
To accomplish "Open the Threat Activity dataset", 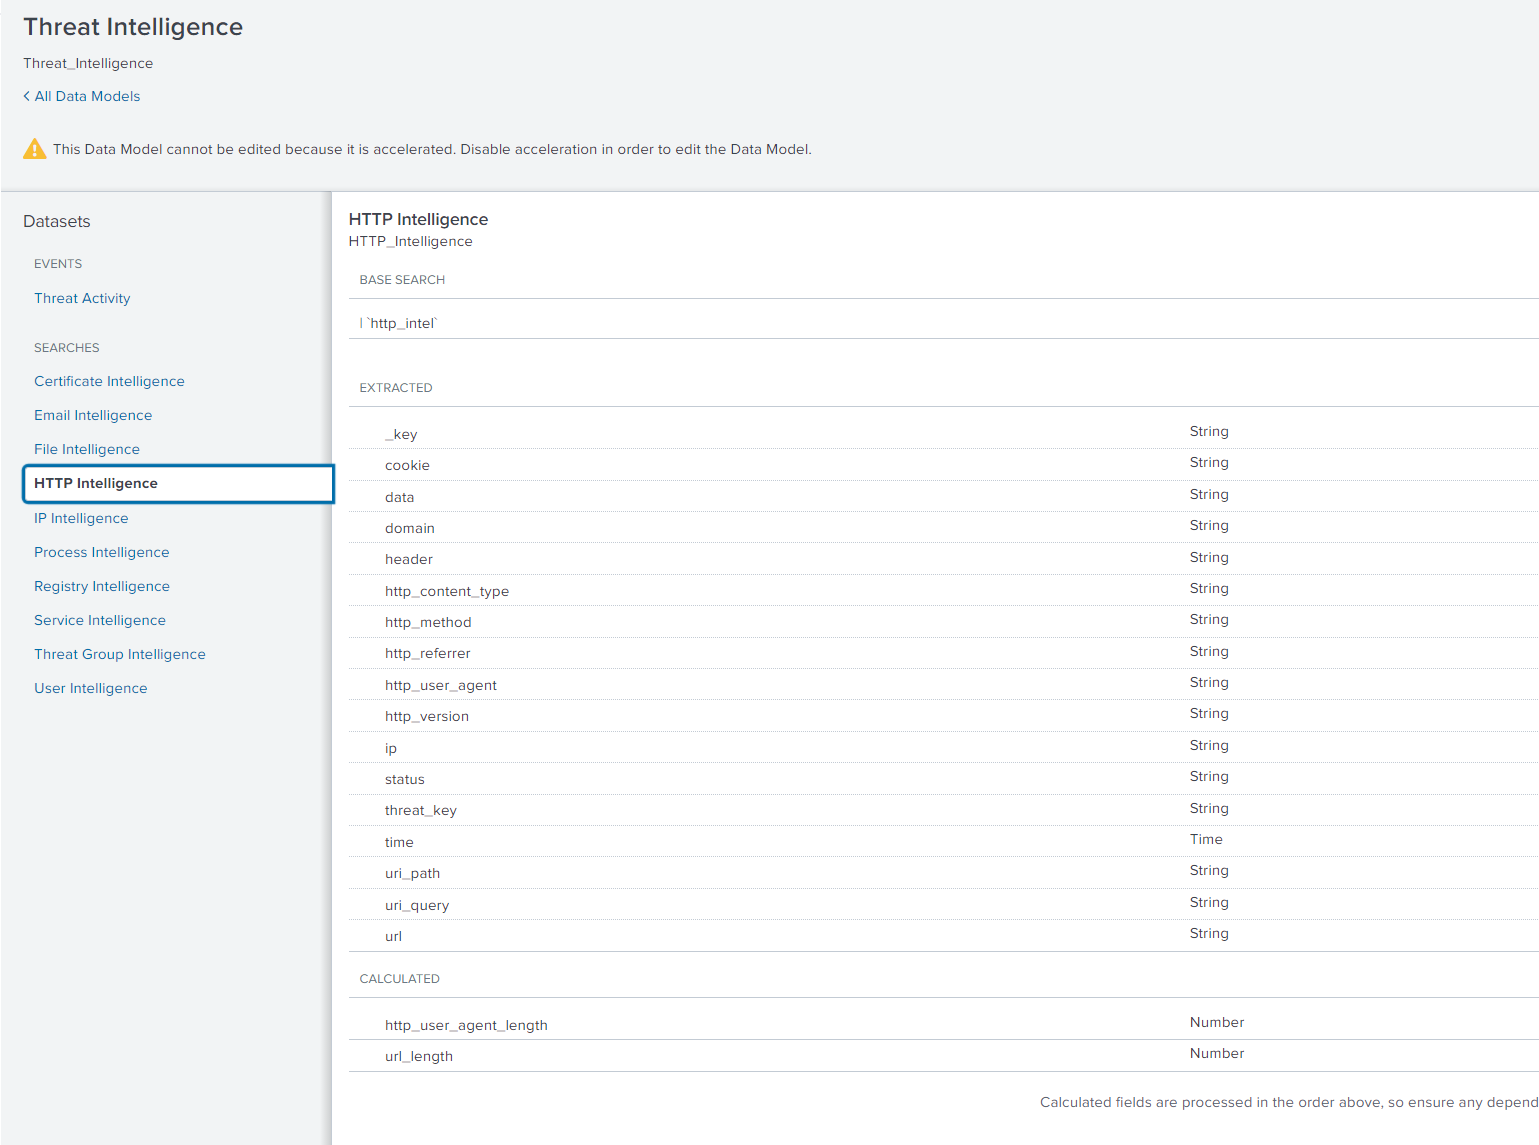I will pyautogui.click(x=82, y=298).
